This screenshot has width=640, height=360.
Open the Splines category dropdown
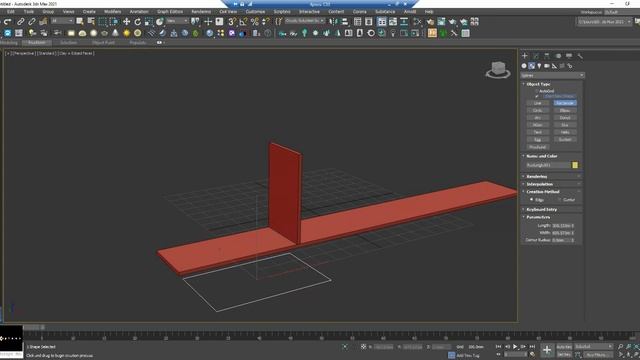552,76
